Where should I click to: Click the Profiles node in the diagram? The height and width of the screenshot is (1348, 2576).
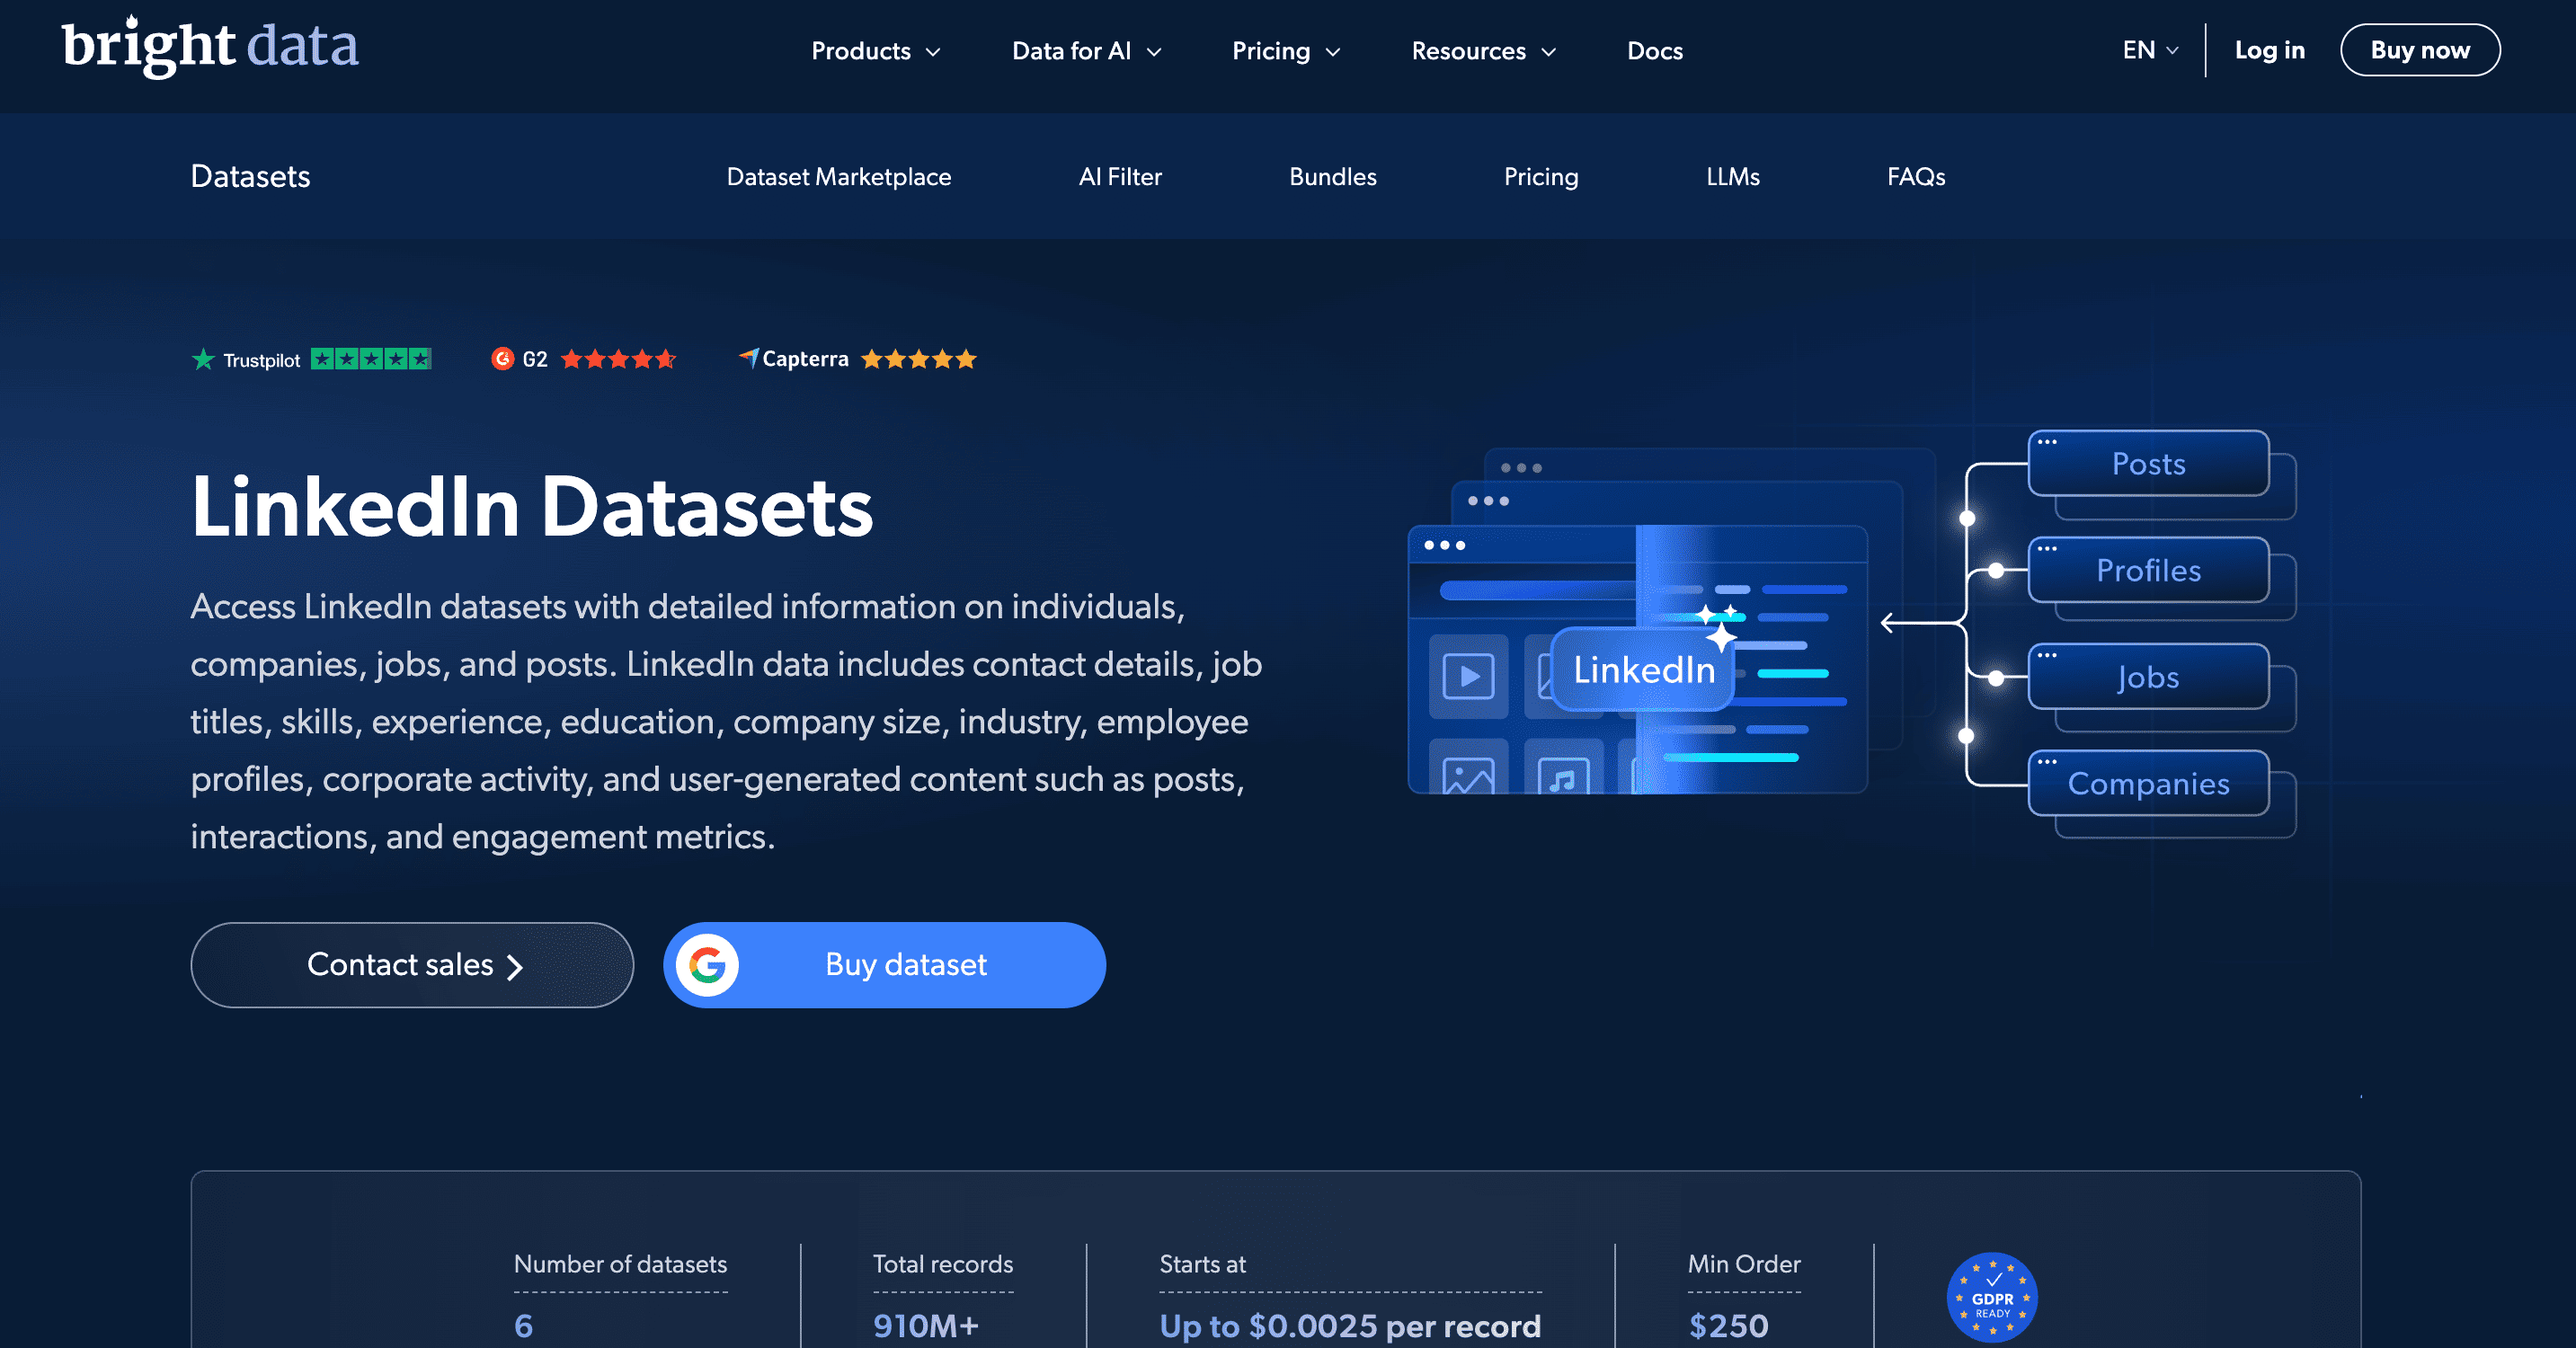[2148, 570]
